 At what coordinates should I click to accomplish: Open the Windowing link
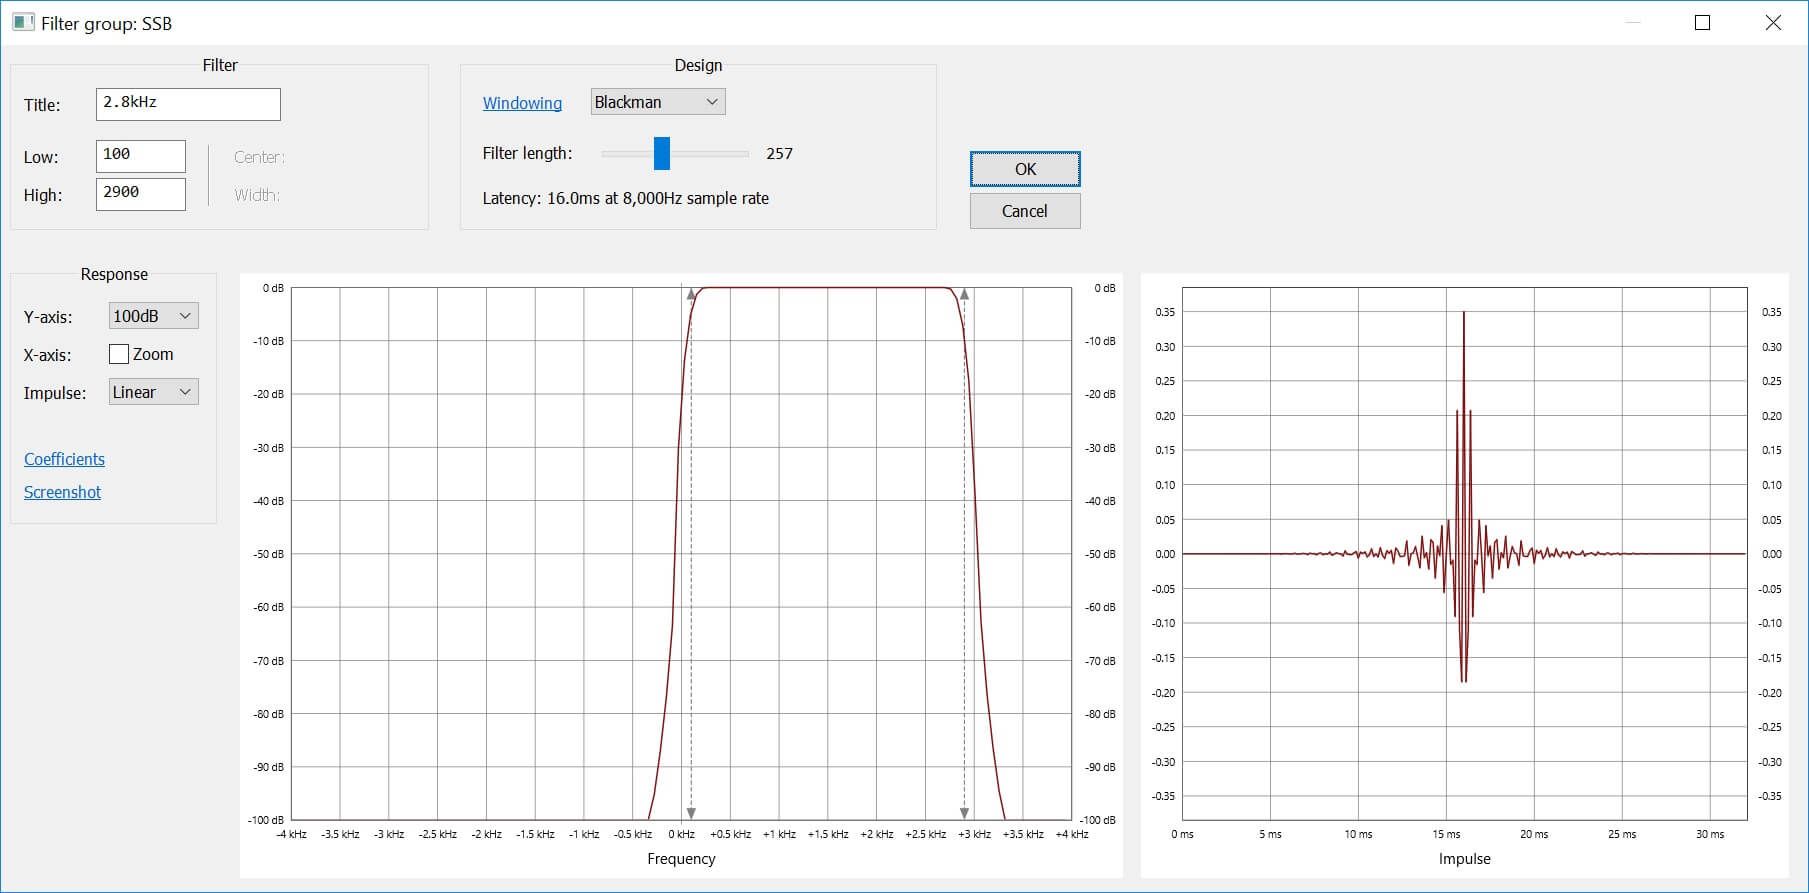coord(522,103)
